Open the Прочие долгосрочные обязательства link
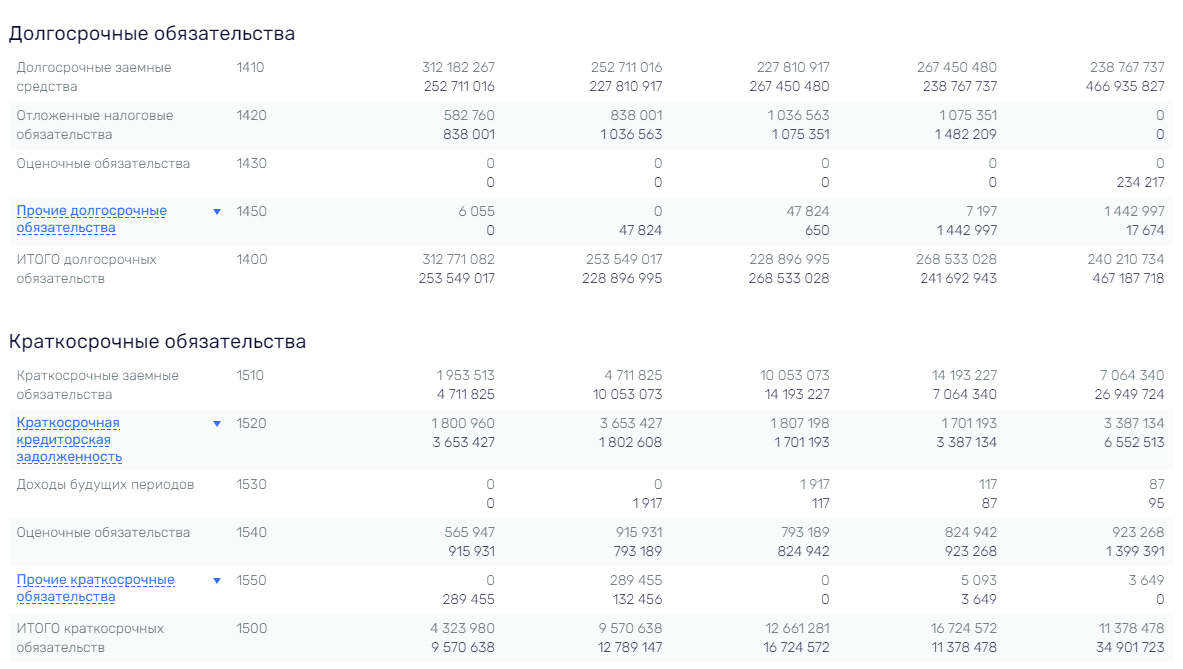 tap(91, 219)
